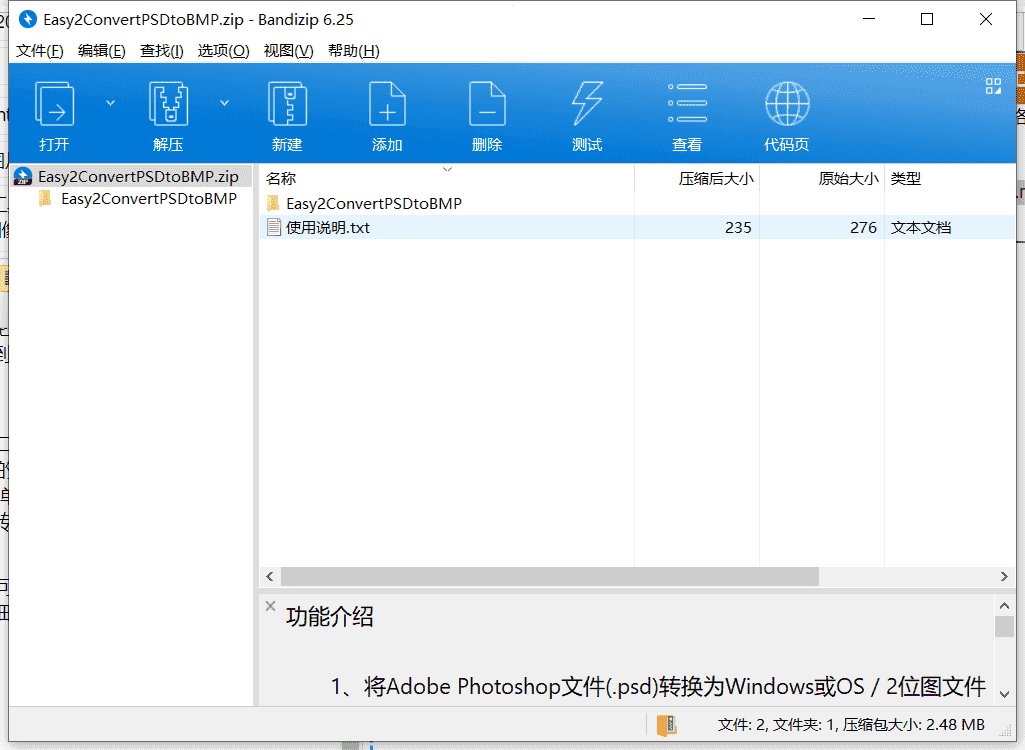
Task: Click original size value 276
Action: pyautogui.click(x=863, y=228)
